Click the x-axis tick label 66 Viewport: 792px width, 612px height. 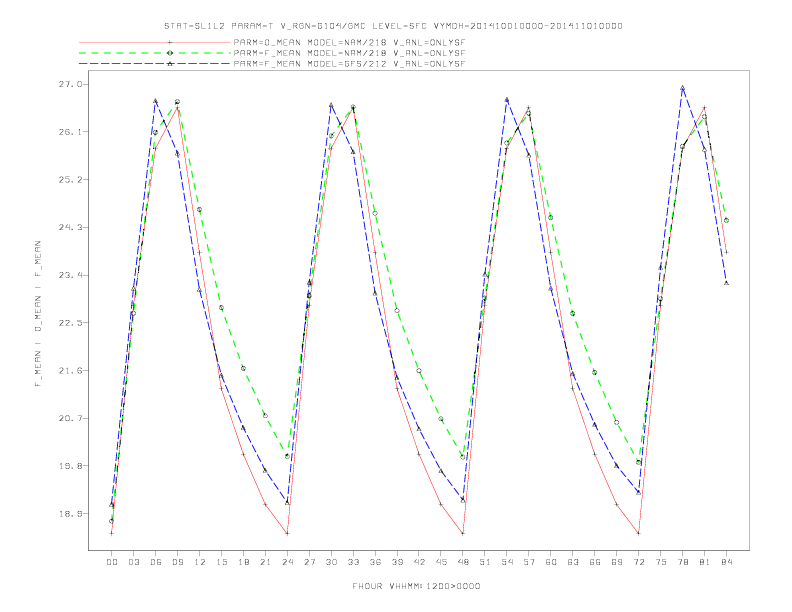[595, 562]
